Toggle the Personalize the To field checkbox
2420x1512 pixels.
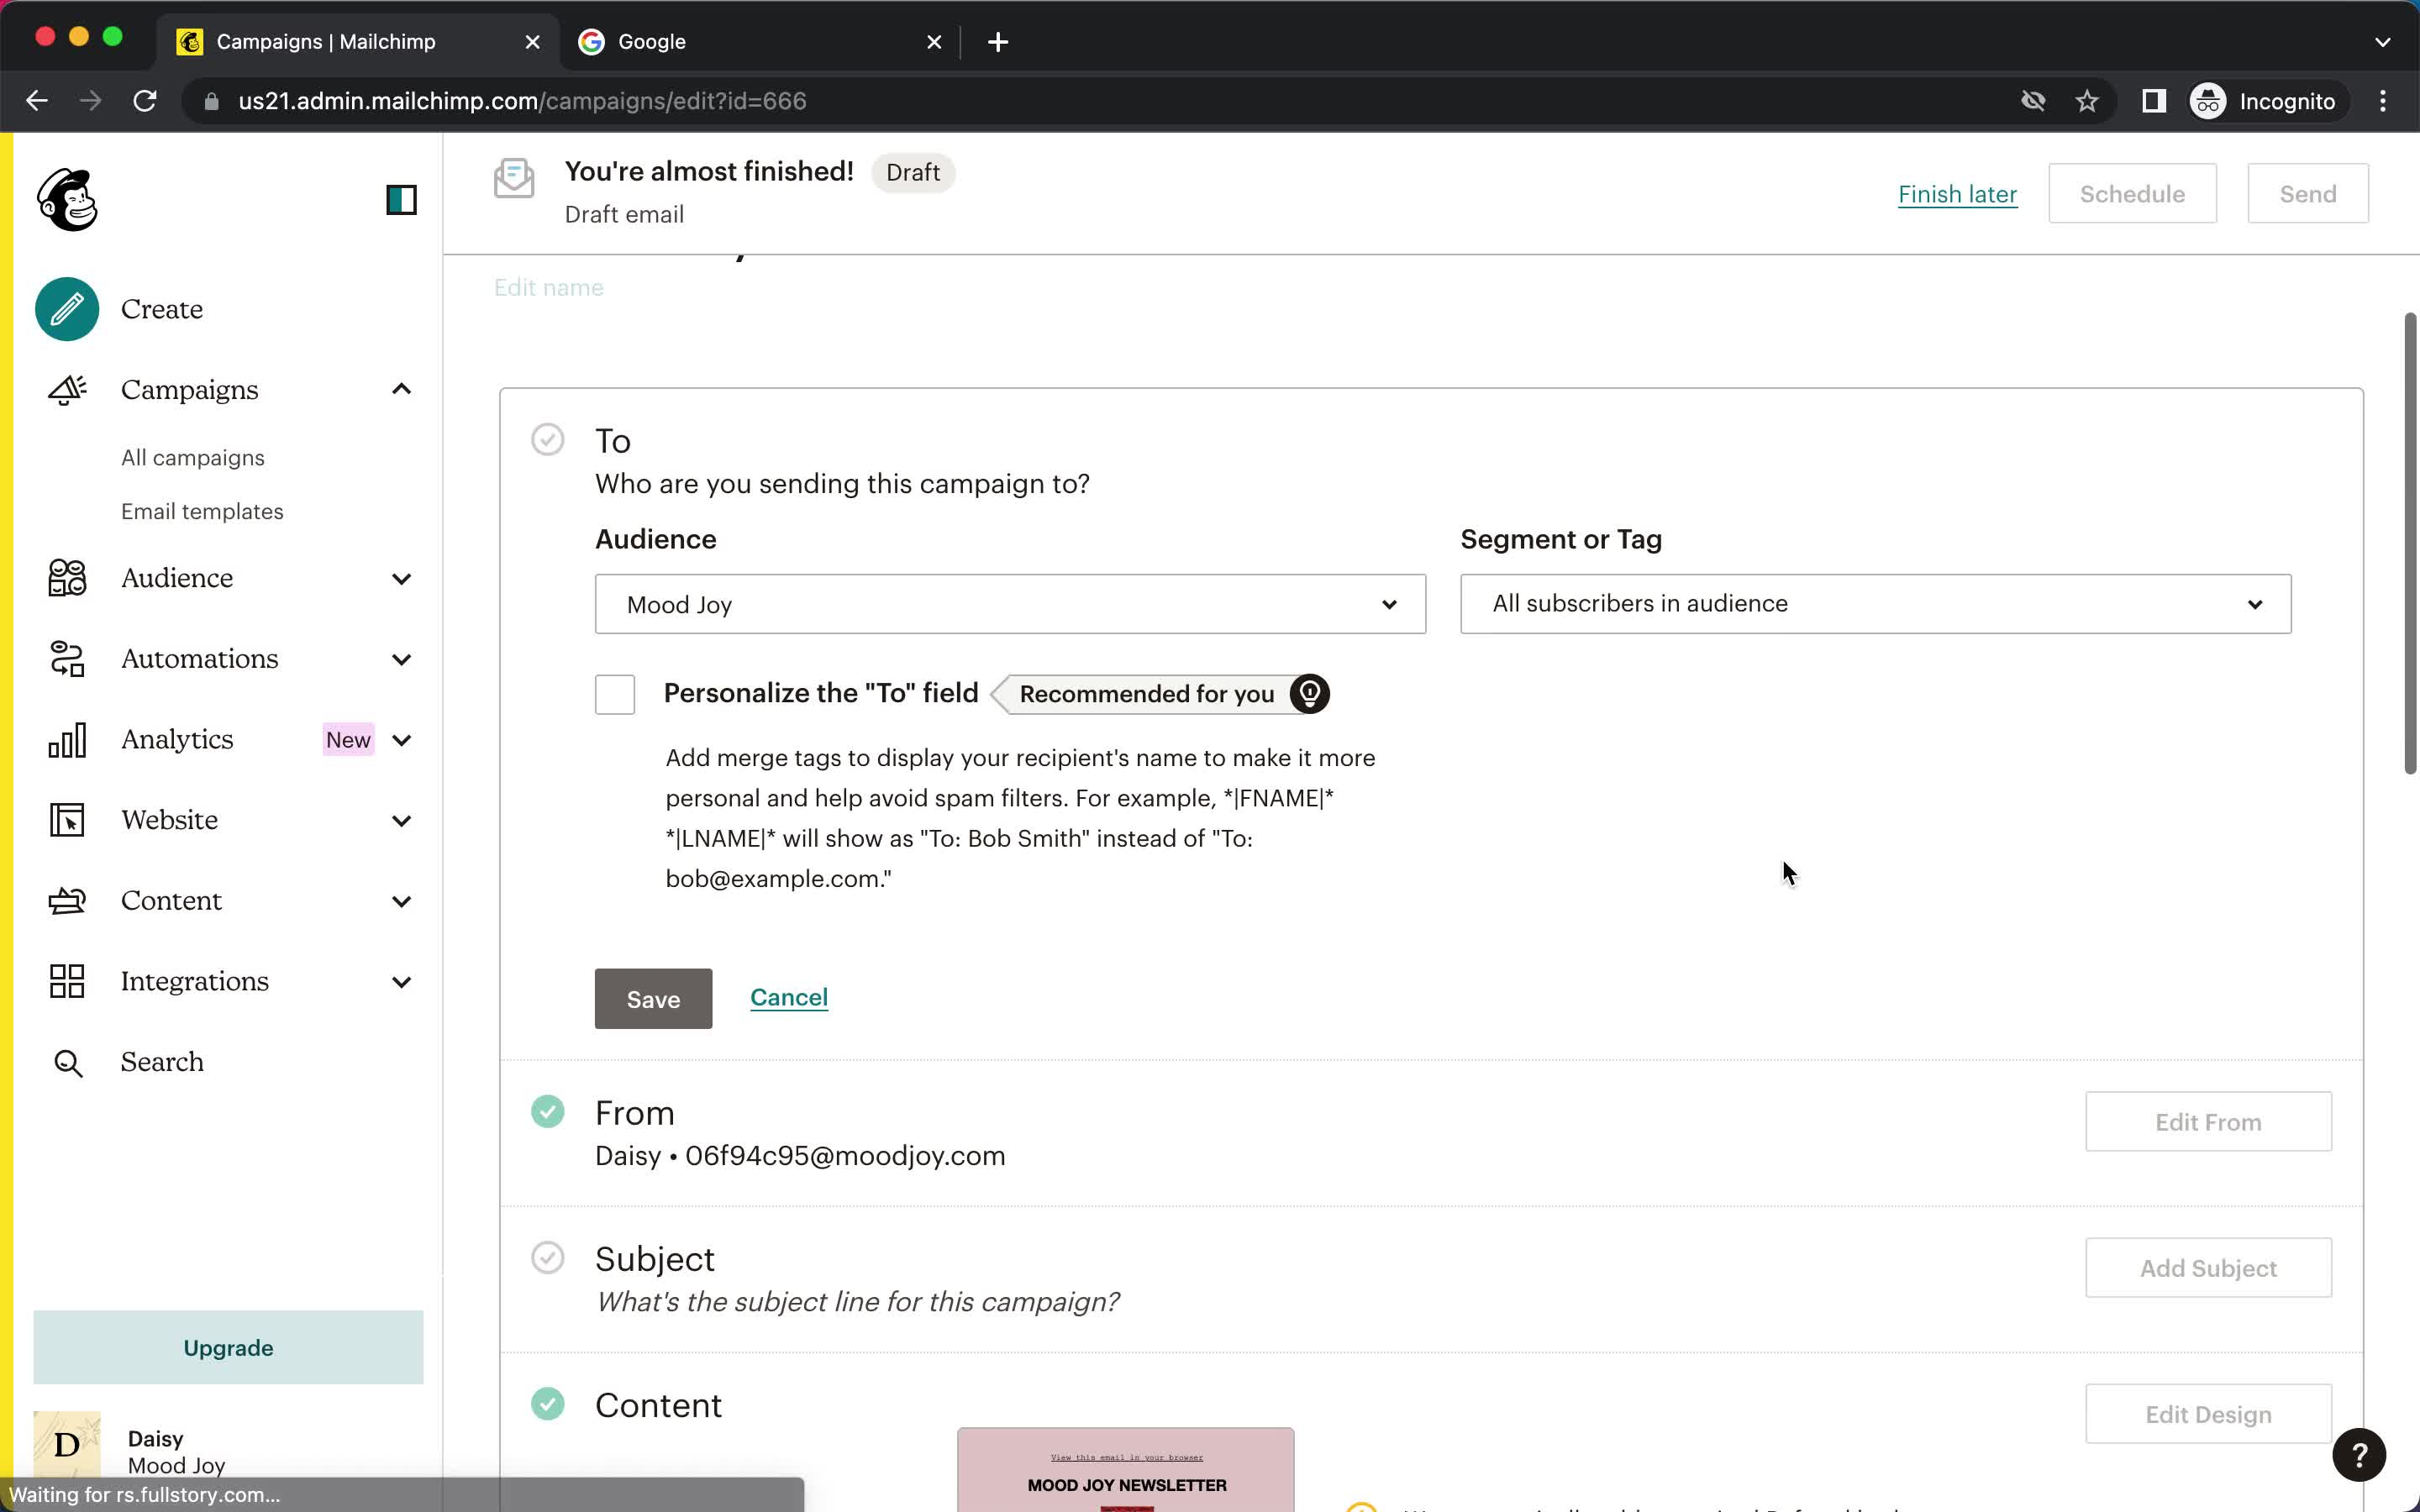coord(615,693)
